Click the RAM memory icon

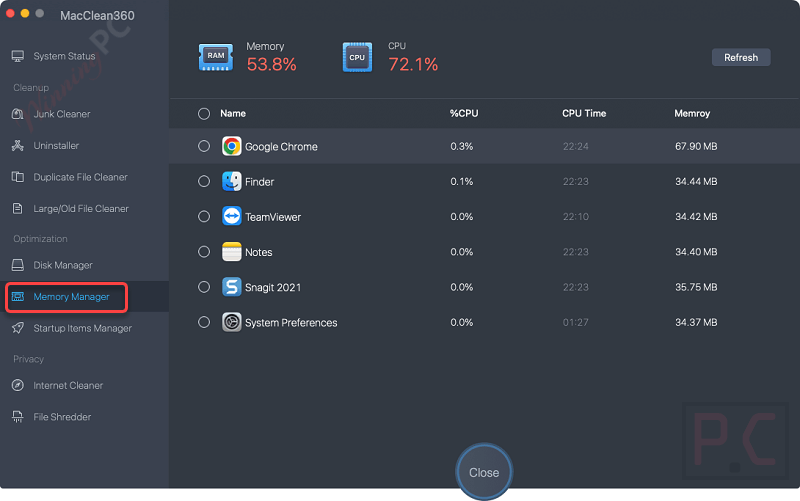tap(216, 57)
